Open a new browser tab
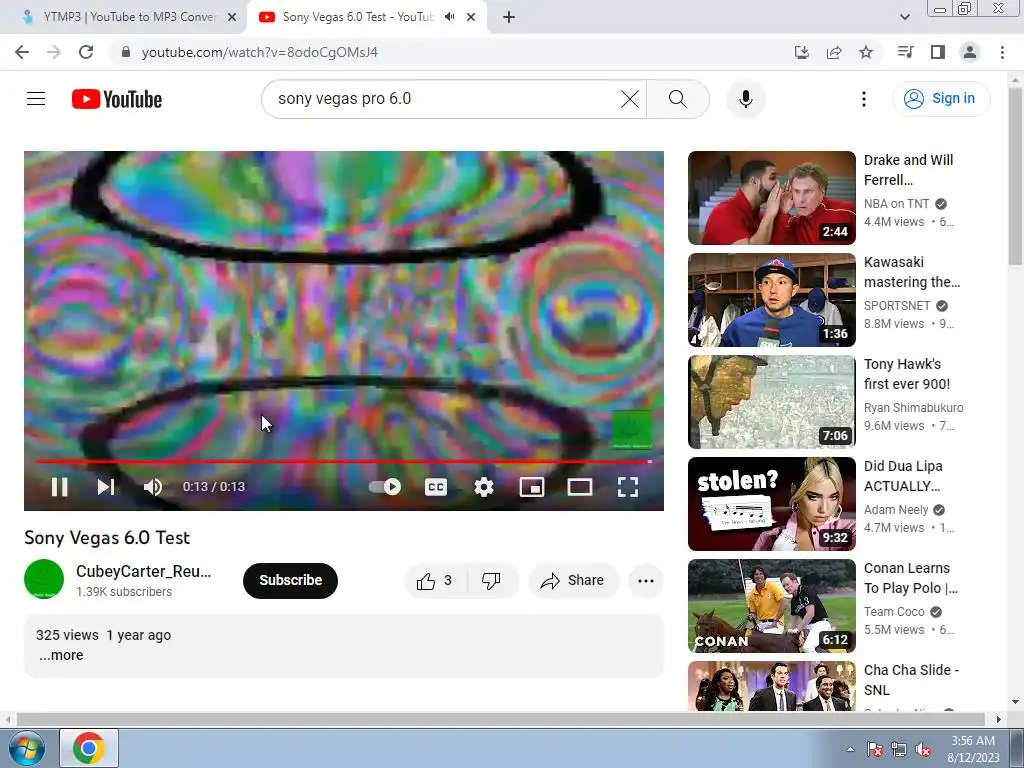Viewport: 1024px width, 768px height. pyautogui.click(x=509, y=18)
